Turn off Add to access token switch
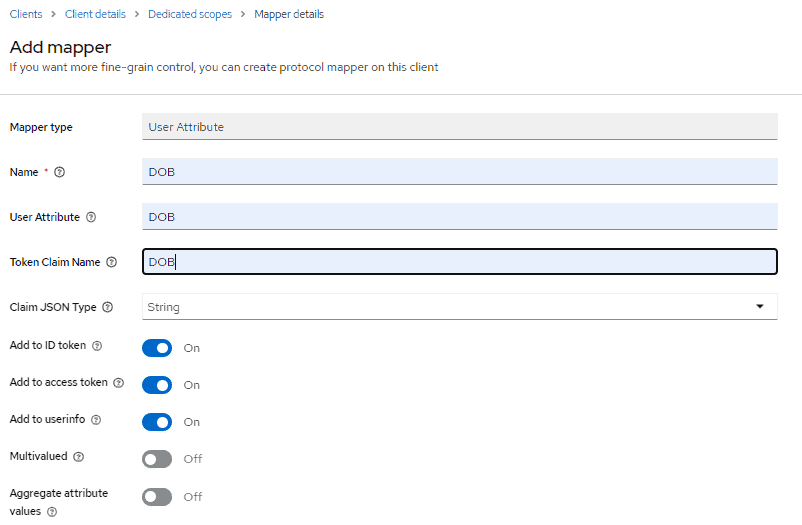Screen dimensions: 802x525 [x=157, y=385]
